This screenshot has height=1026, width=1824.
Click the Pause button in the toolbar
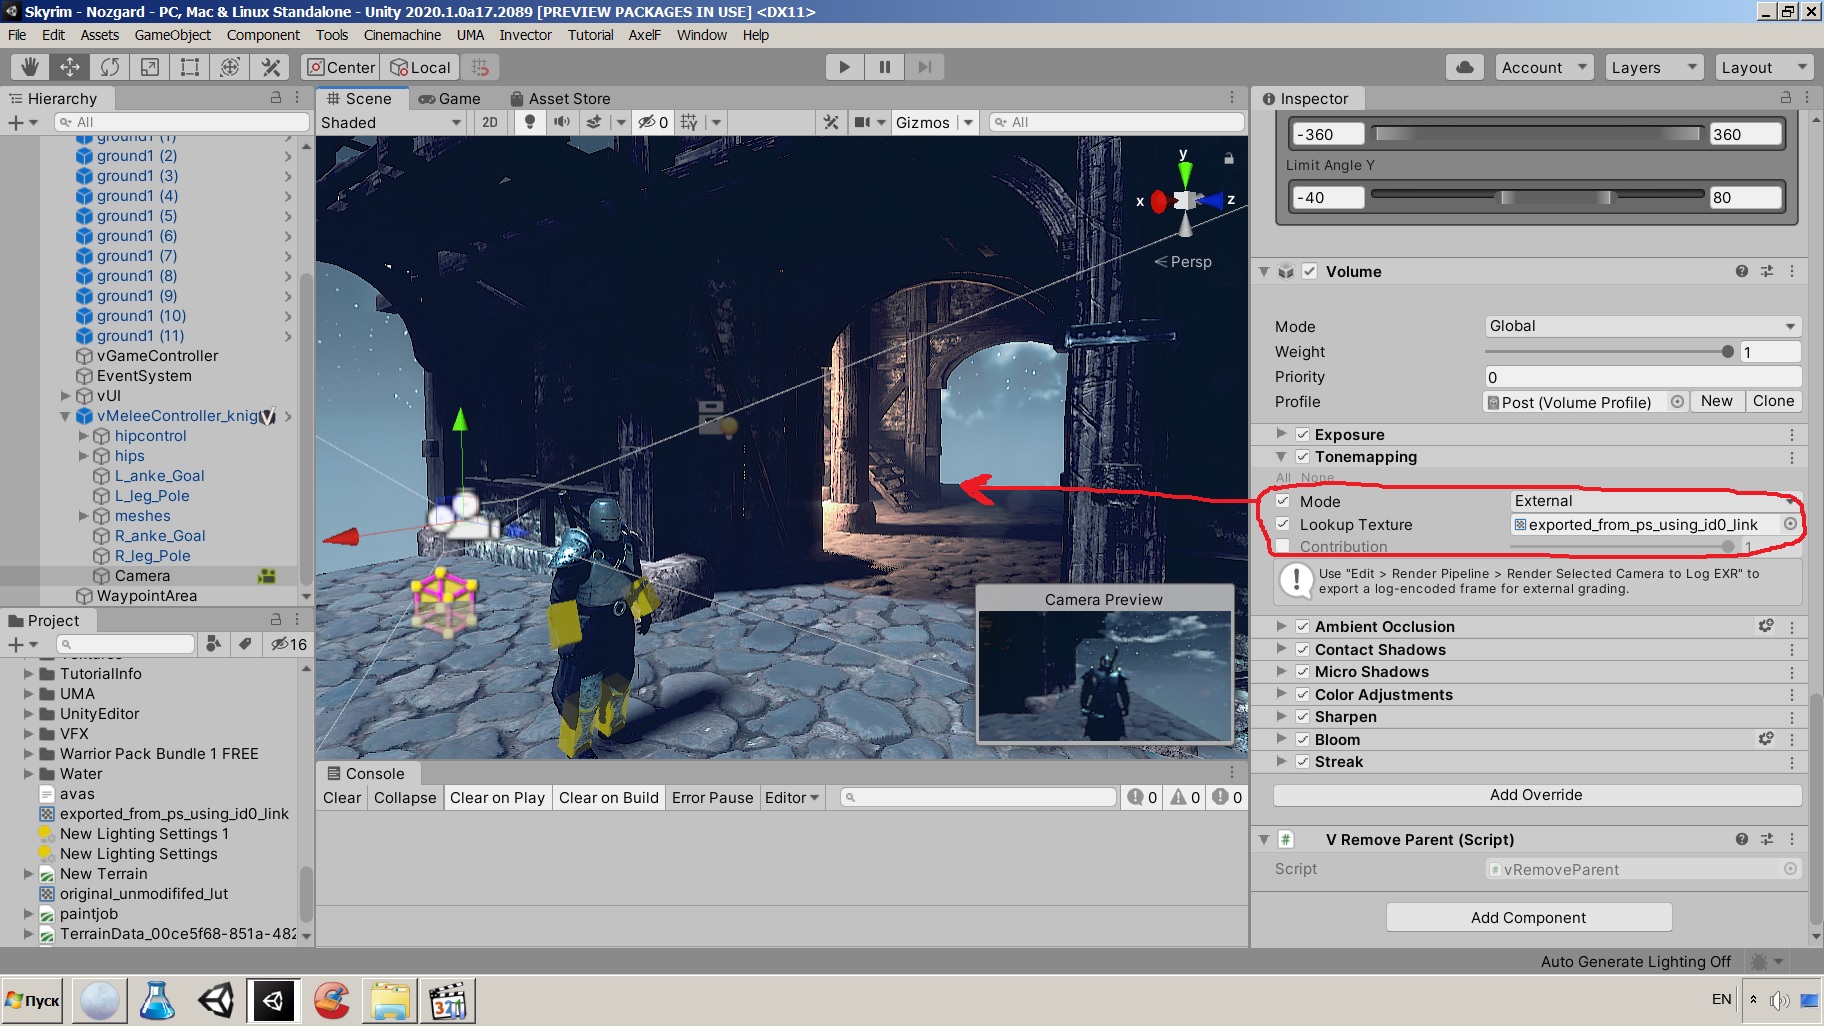click(x=884, y=67)
